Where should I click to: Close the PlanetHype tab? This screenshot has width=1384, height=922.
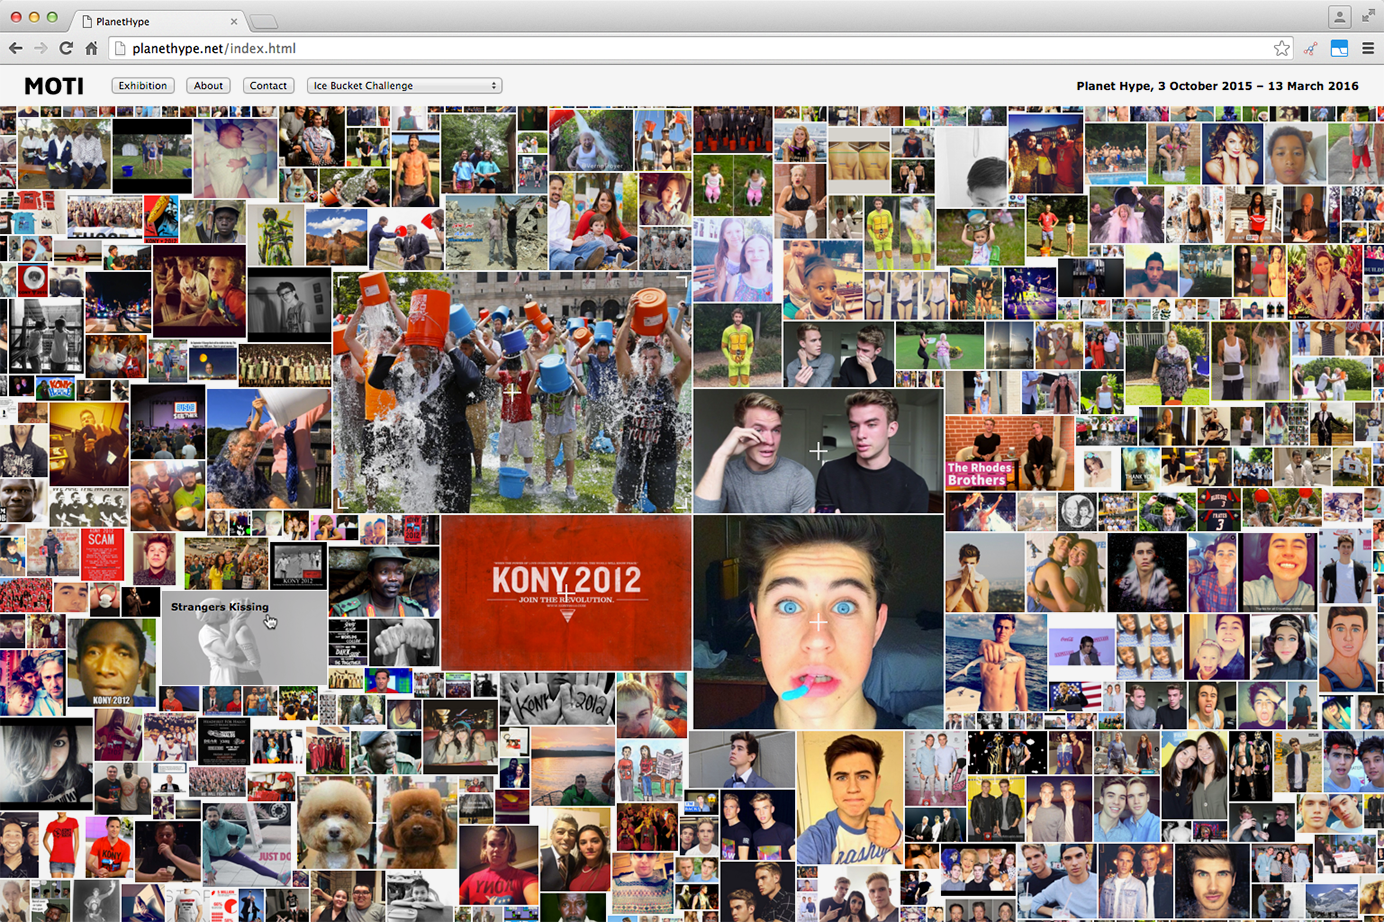[234, 21]
